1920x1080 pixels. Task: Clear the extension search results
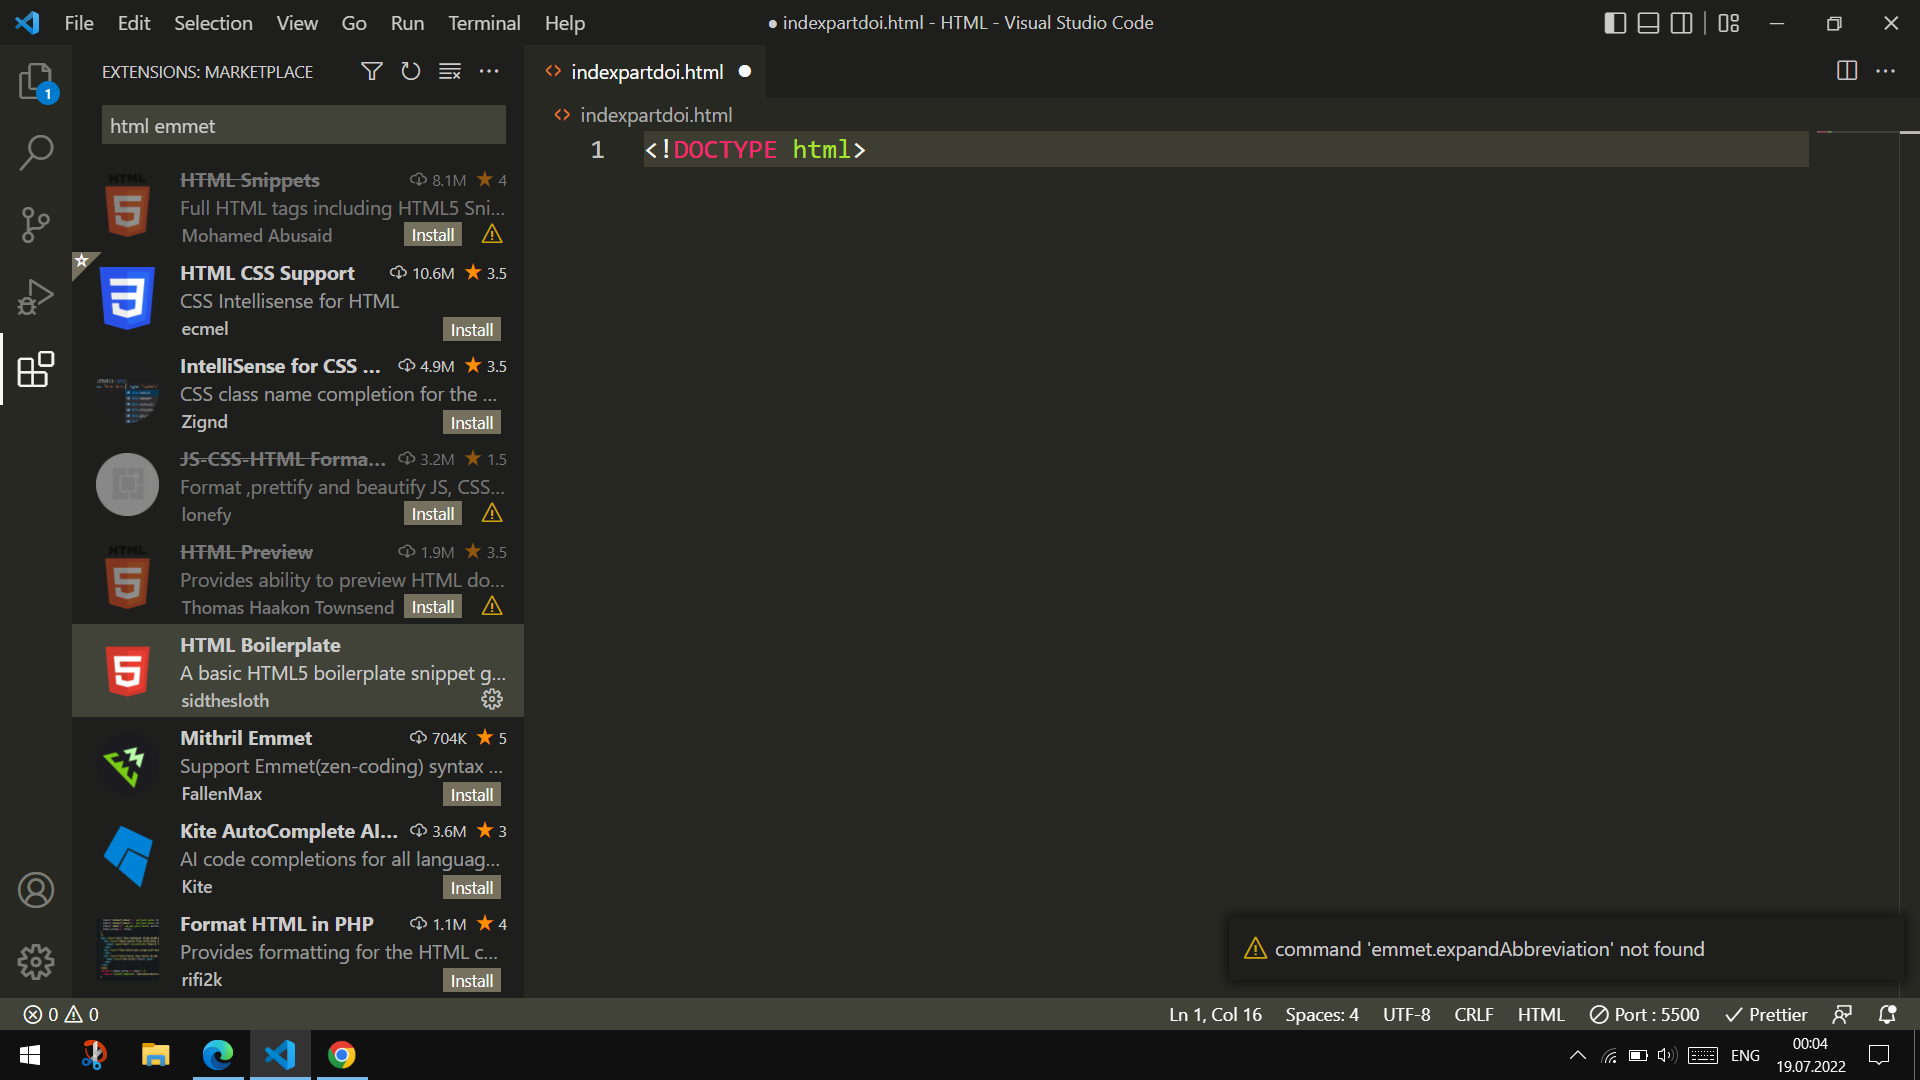449,71
